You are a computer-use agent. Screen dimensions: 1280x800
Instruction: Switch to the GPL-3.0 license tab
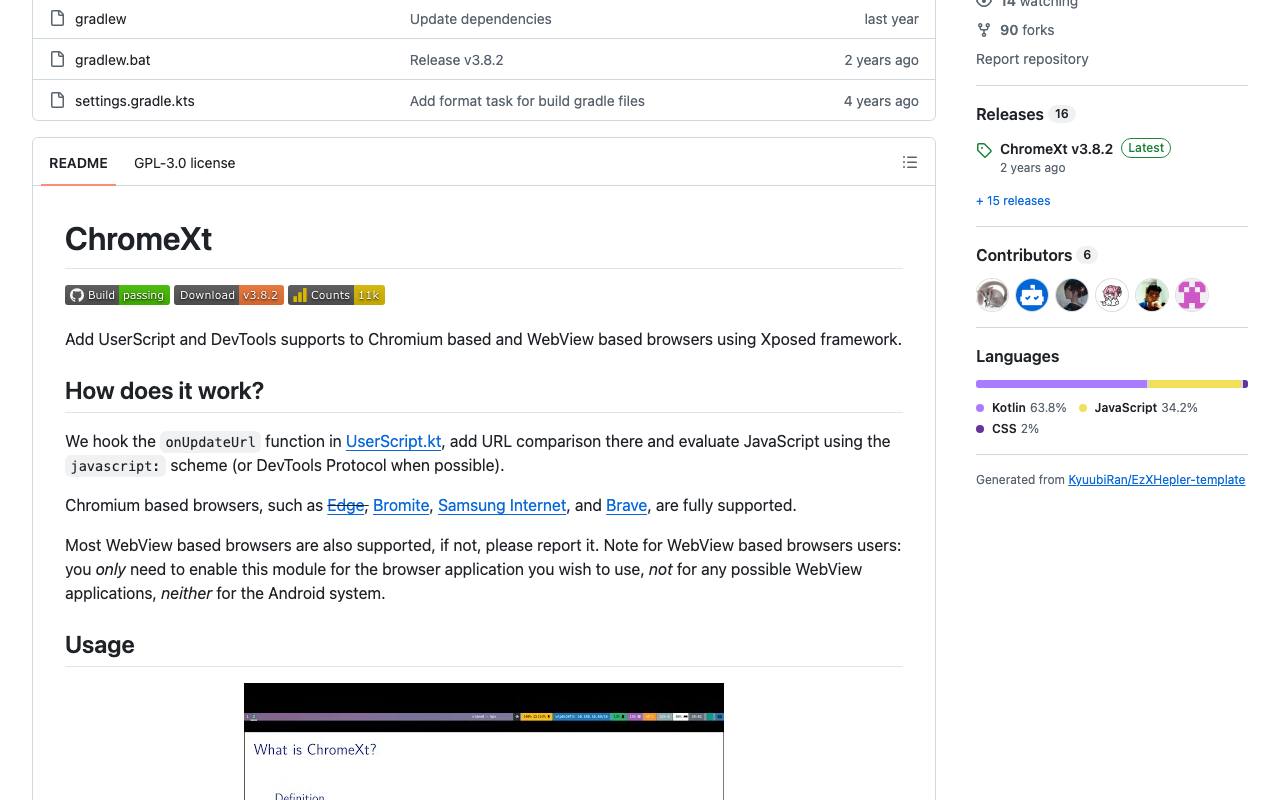185,163
